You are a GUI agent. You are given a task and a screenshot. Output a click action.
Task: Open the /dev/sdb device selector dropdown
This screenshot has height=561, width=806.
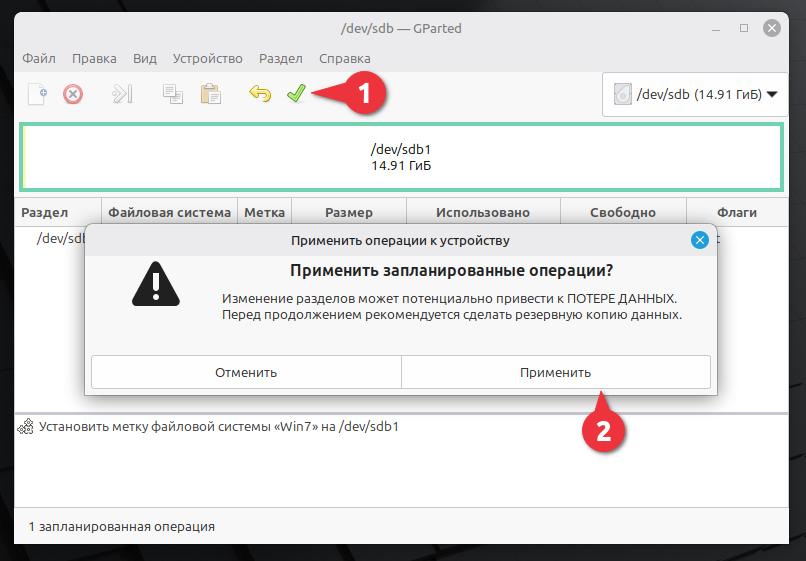695,95
